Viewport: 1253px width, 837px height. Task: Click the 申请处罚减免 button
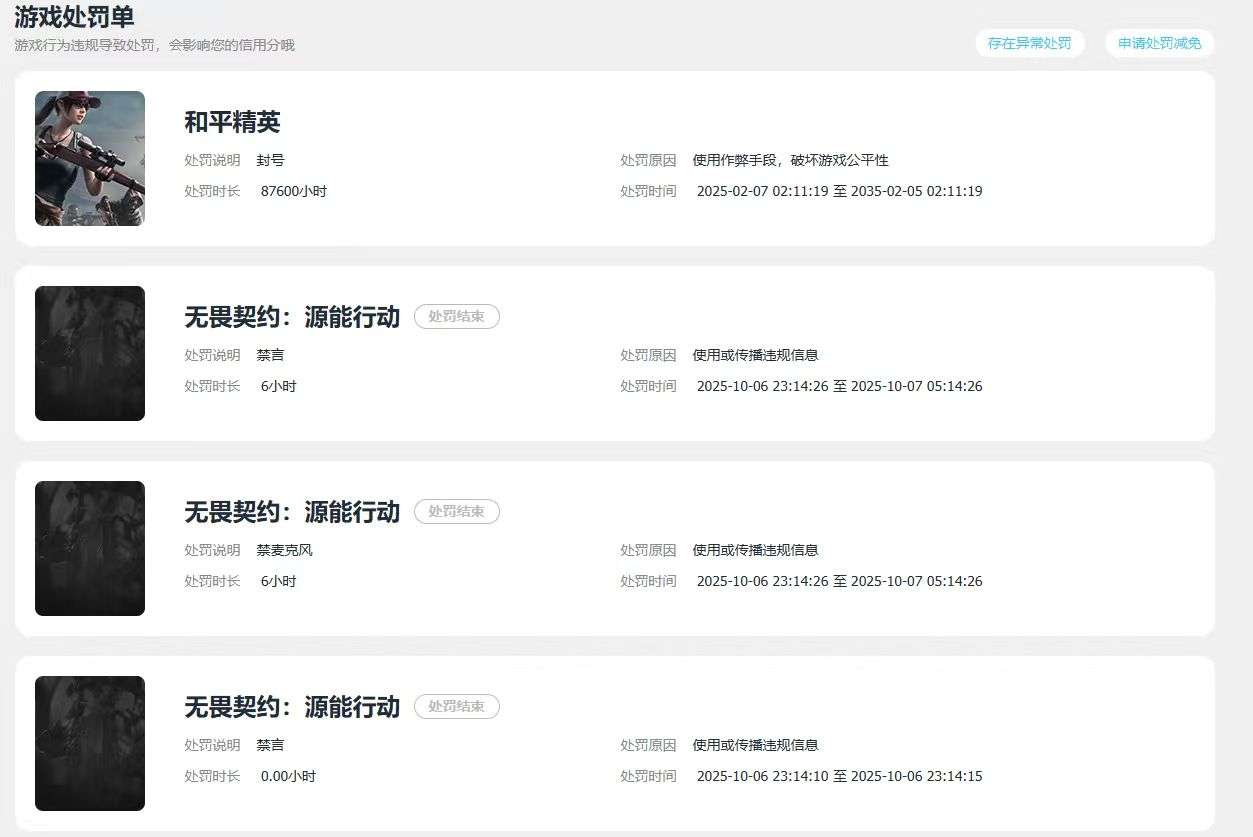(1160, 43)
